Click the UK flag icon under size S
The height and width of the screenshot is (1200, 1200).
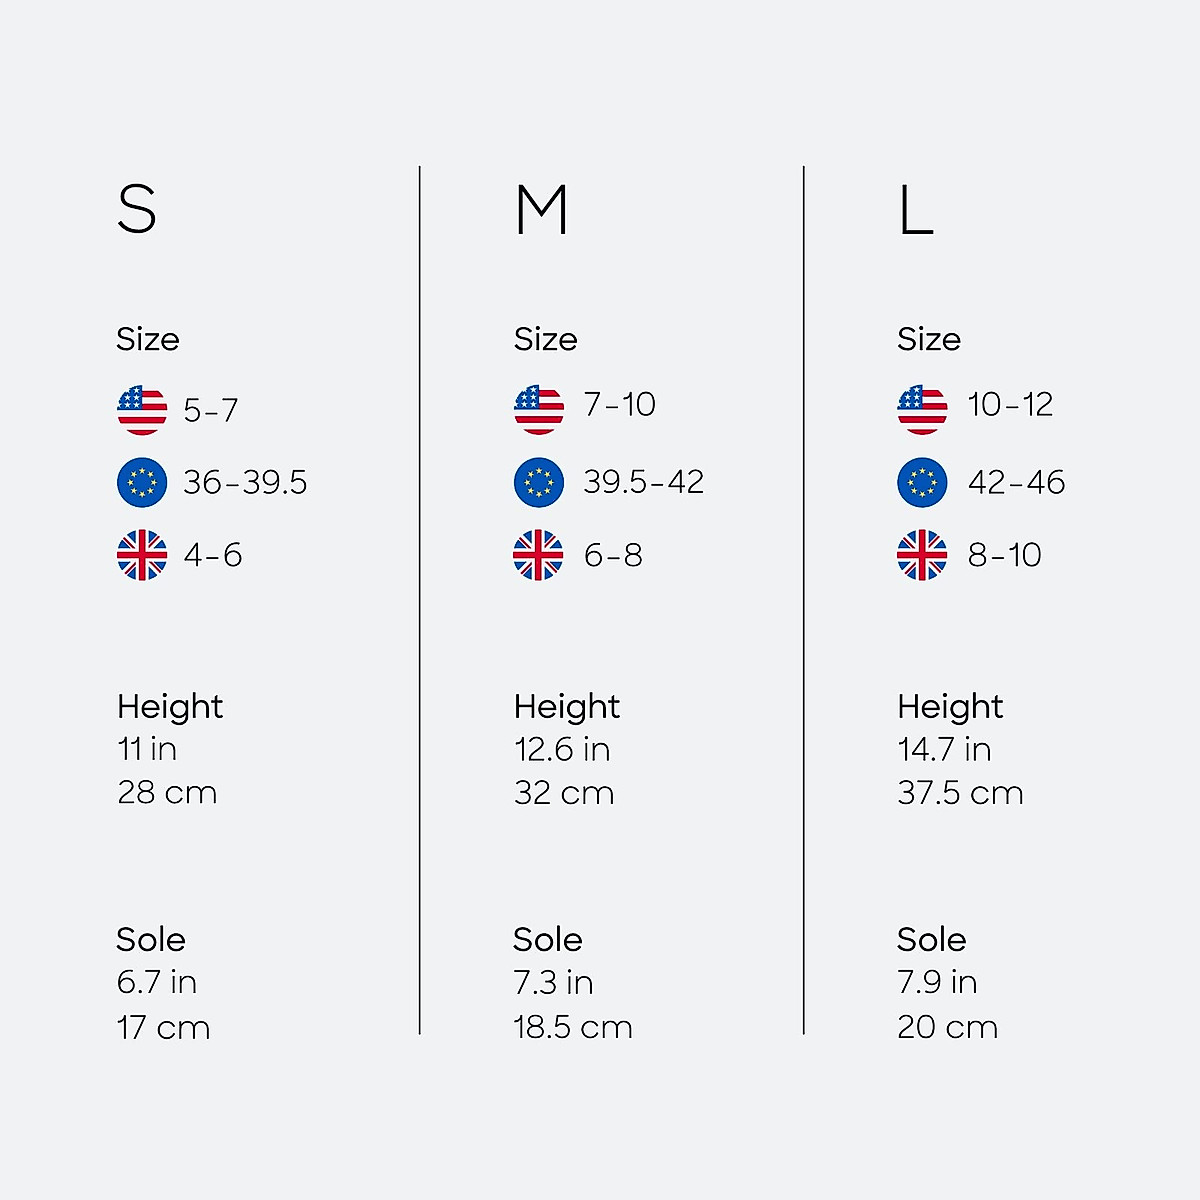[142, 555]
